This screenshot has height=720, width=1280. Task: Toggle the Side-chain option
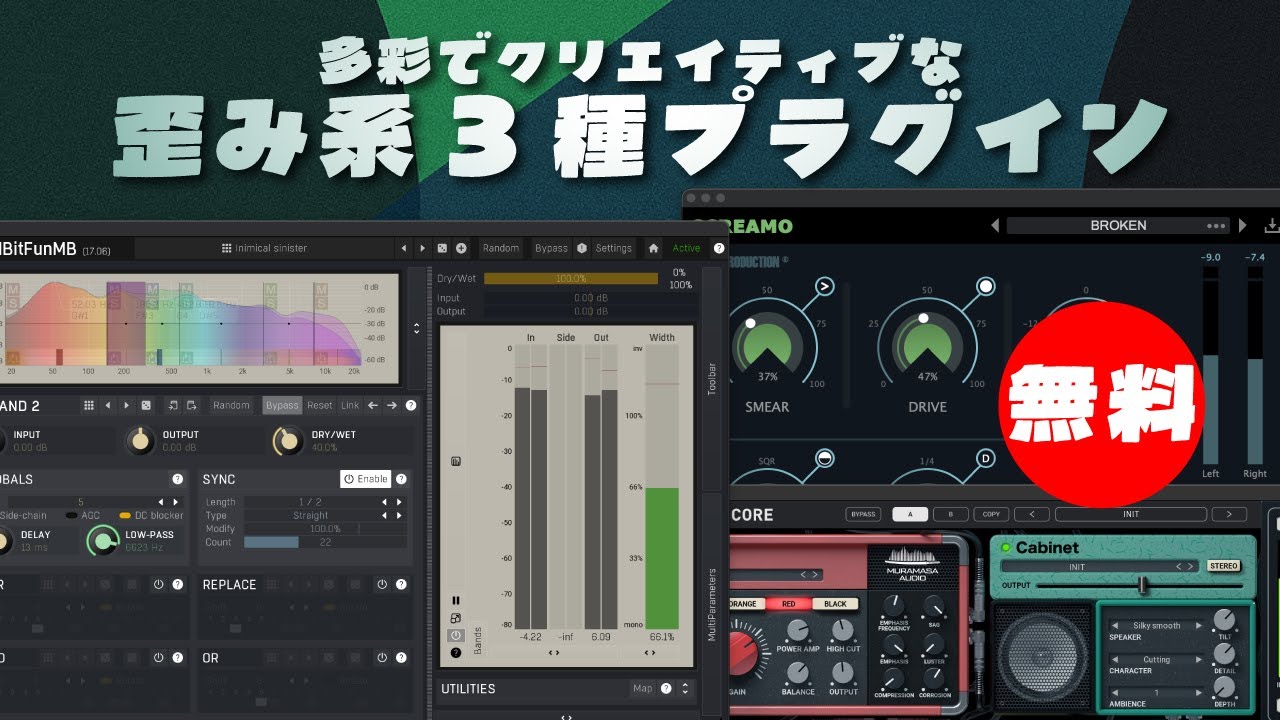pyautogui.click(x=22, y=515)
